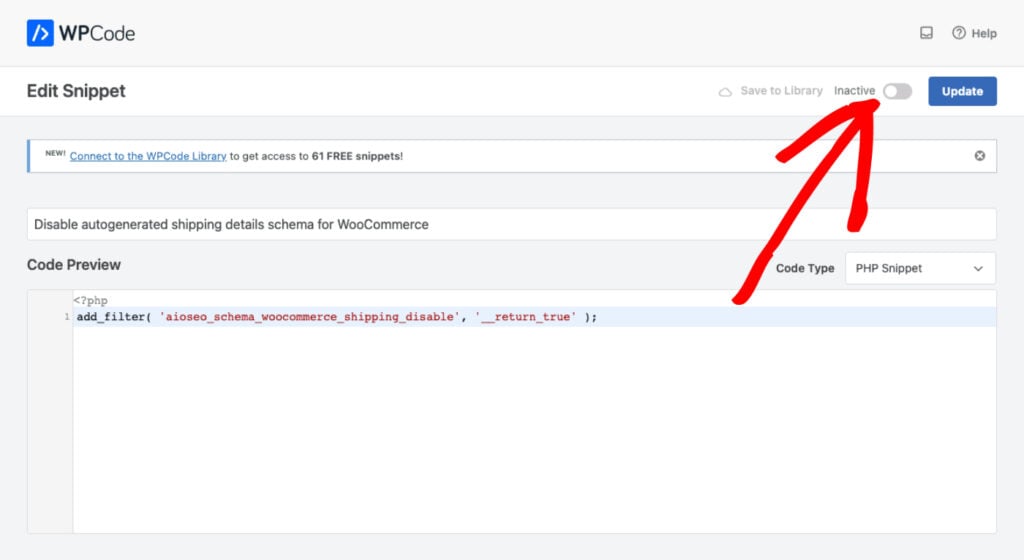Screen dimensions: 1024x560
Task: Click Connect to the WPCode Library link
Action: click(x=148, y=156)
